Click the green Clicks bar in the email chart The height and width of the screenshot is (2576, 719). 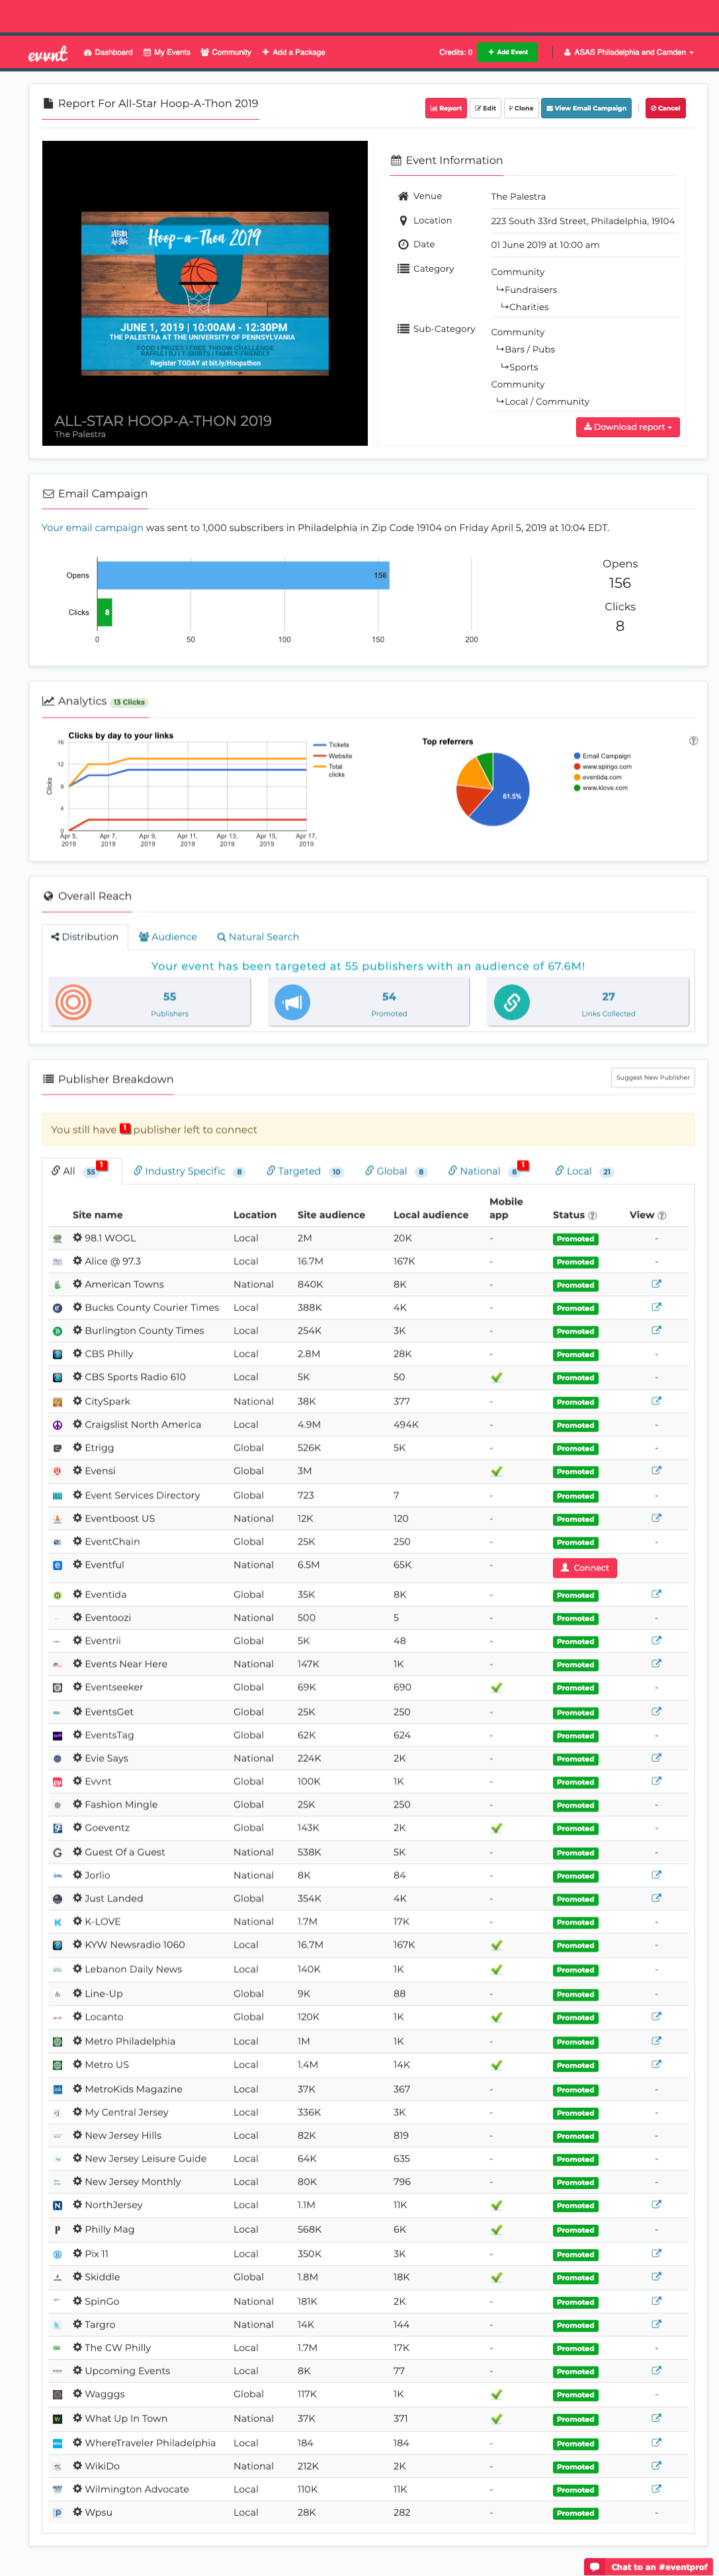click(104, 612)
